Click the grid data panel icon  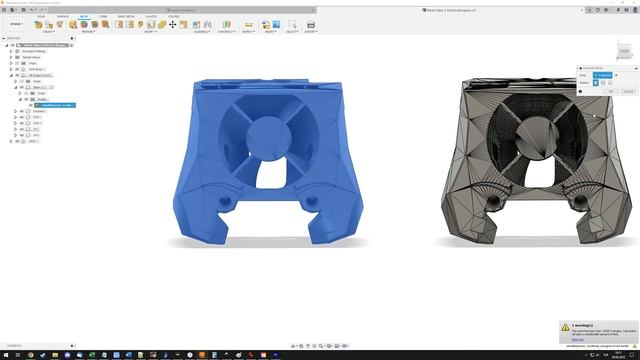pyautogui.click(x=4, y=10)
